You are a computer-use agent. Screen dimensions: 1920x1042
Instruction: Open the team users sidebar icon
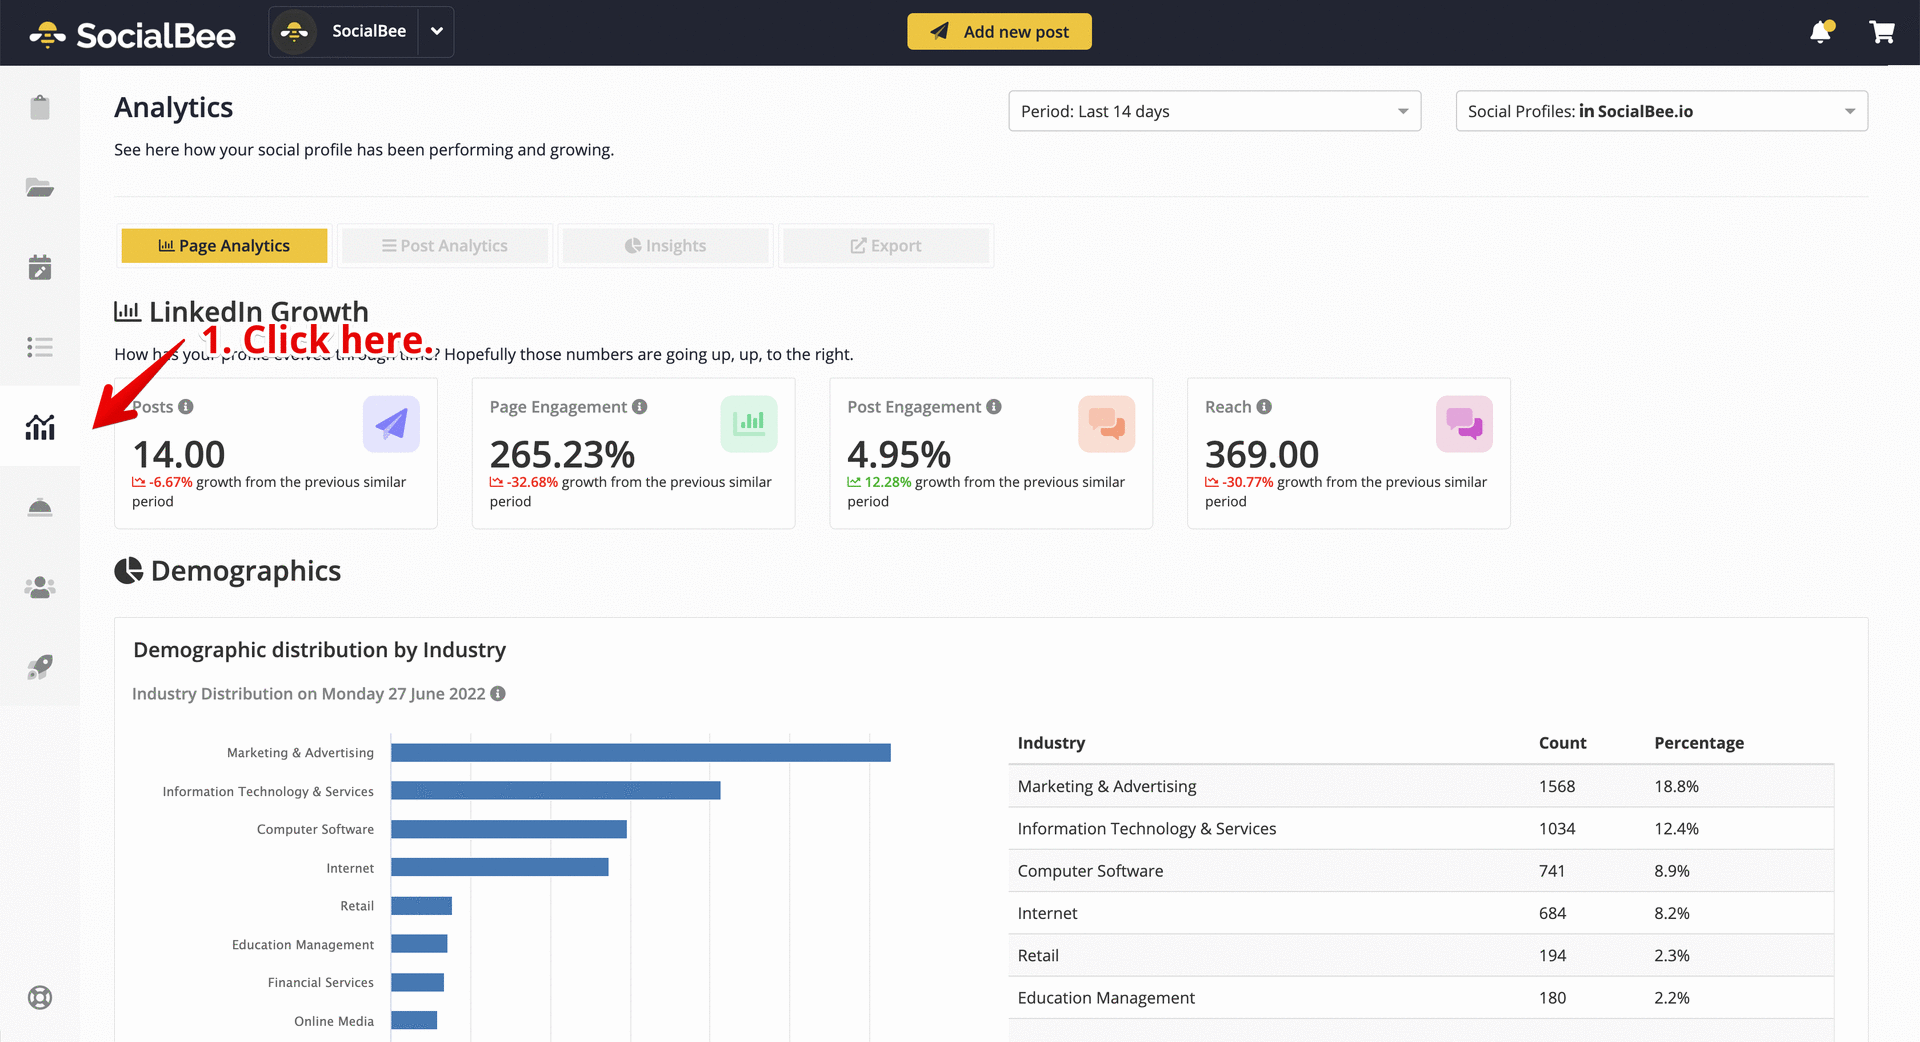tap(40, 587)
